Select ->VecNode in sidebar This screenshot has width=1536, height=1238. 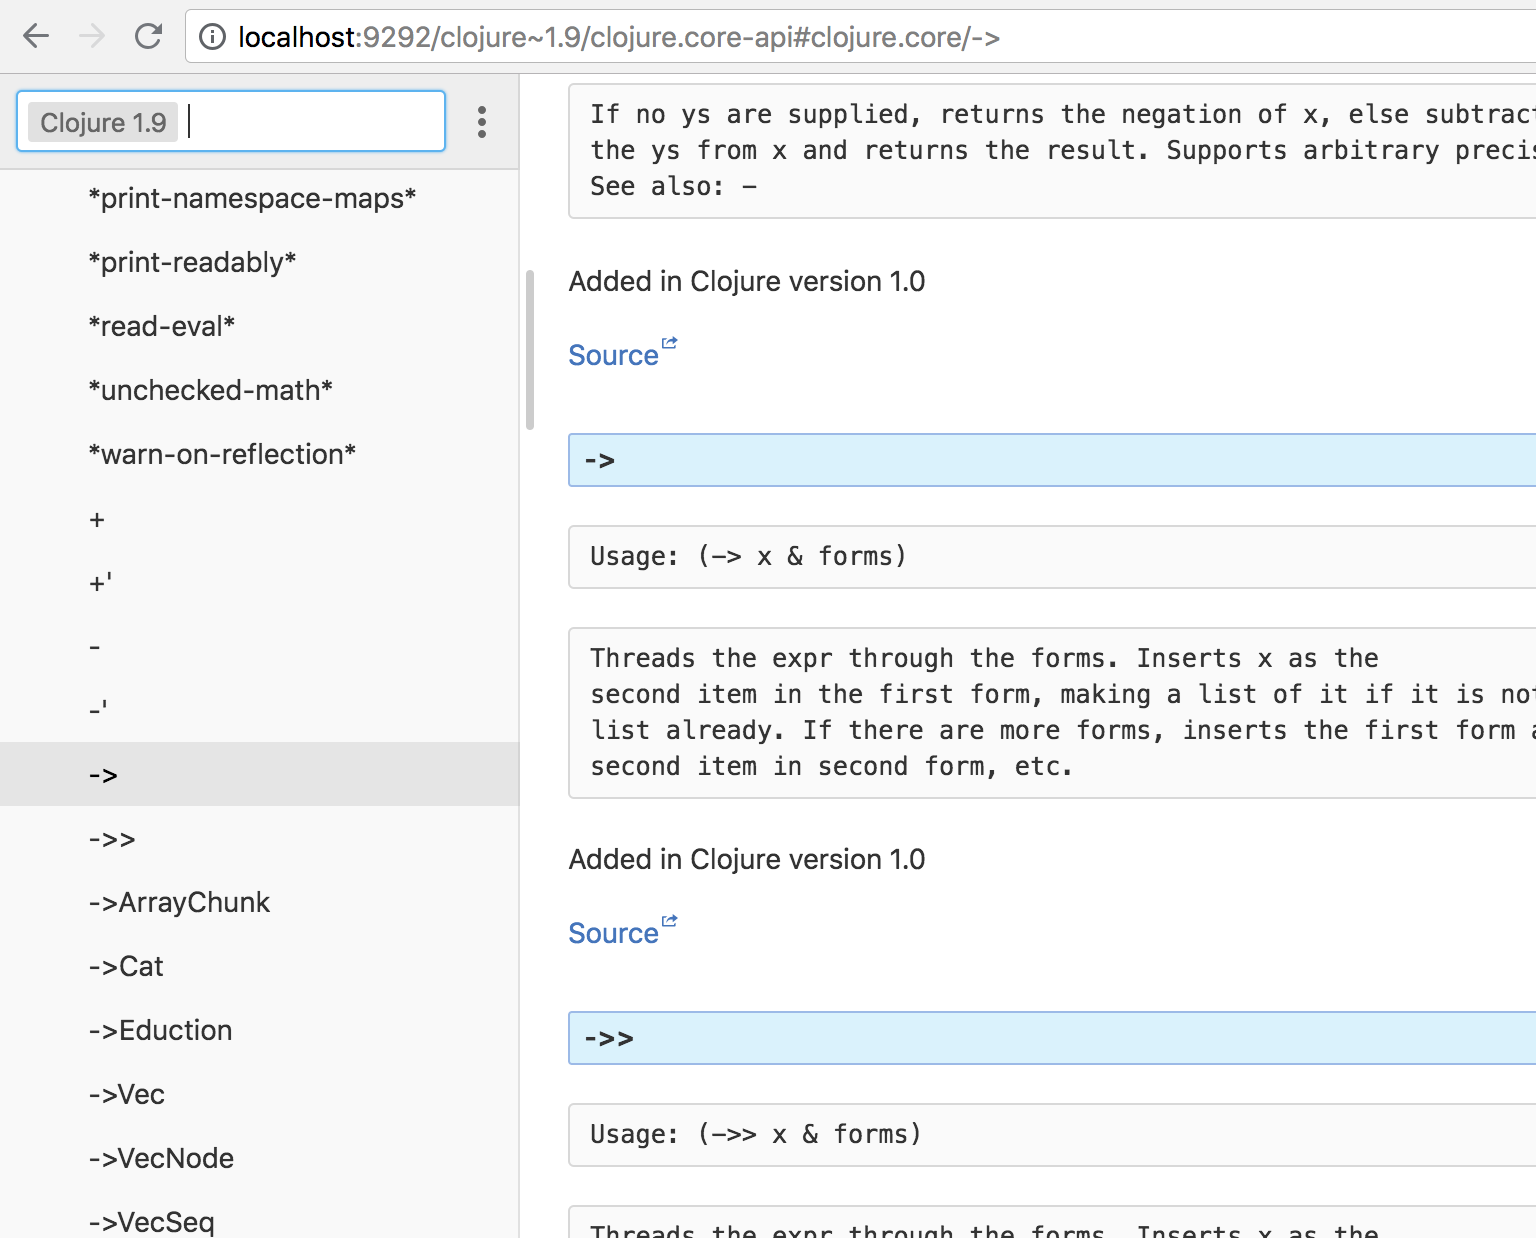[x=259, y=1158]
